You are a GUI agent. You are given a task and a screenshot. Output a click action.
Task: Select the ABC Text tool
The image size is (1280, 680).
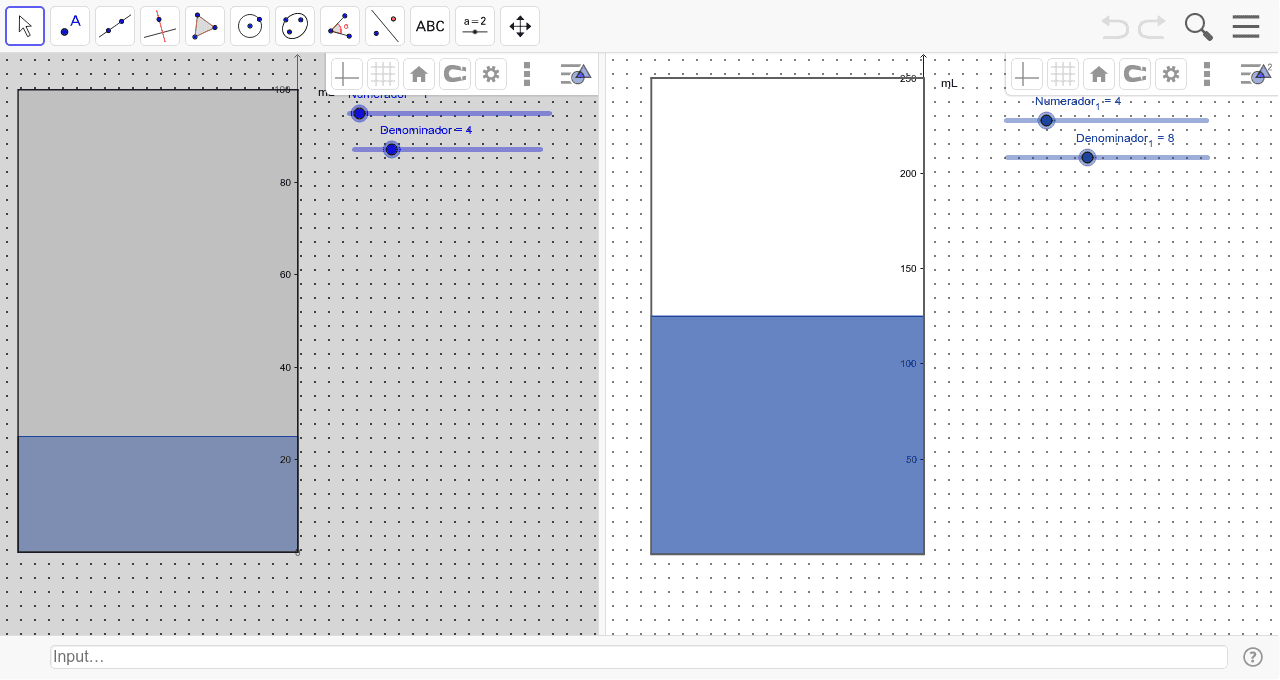430,26
